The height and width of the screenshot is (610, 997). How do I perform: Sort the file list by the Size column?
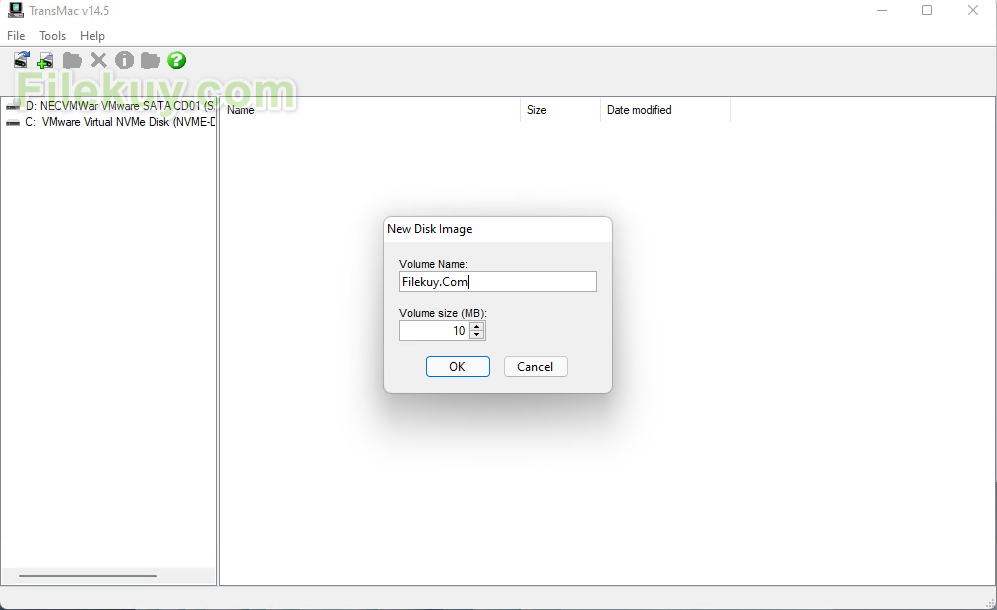[x=560, y=110]
